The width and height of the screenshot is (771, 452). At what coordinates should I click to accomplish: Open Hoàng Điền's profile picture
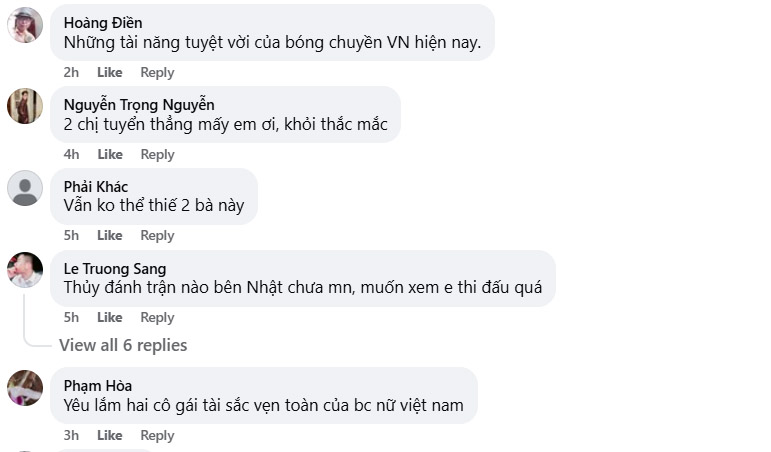pyautogui.click(x=25, y=25)
